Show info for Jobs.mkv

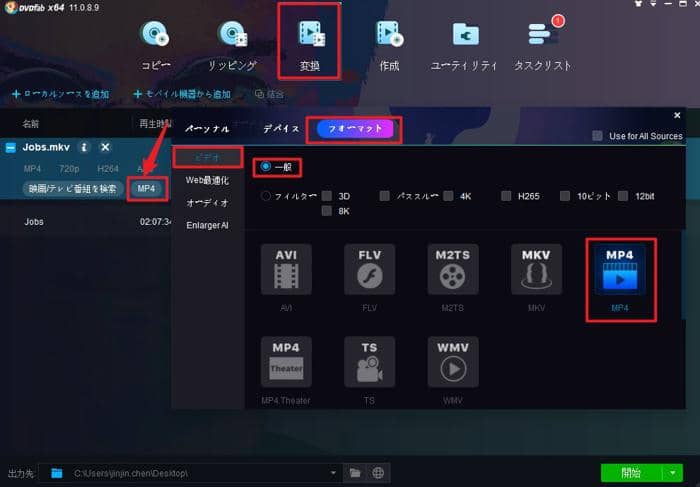pos(84,147)
